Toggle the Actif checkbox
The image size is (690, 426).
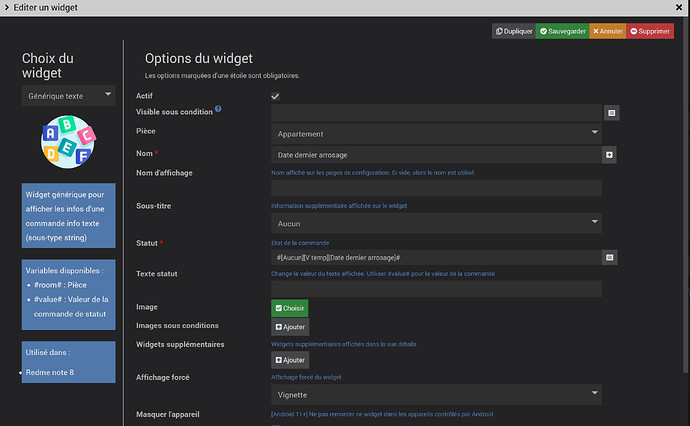pos(275,96)
